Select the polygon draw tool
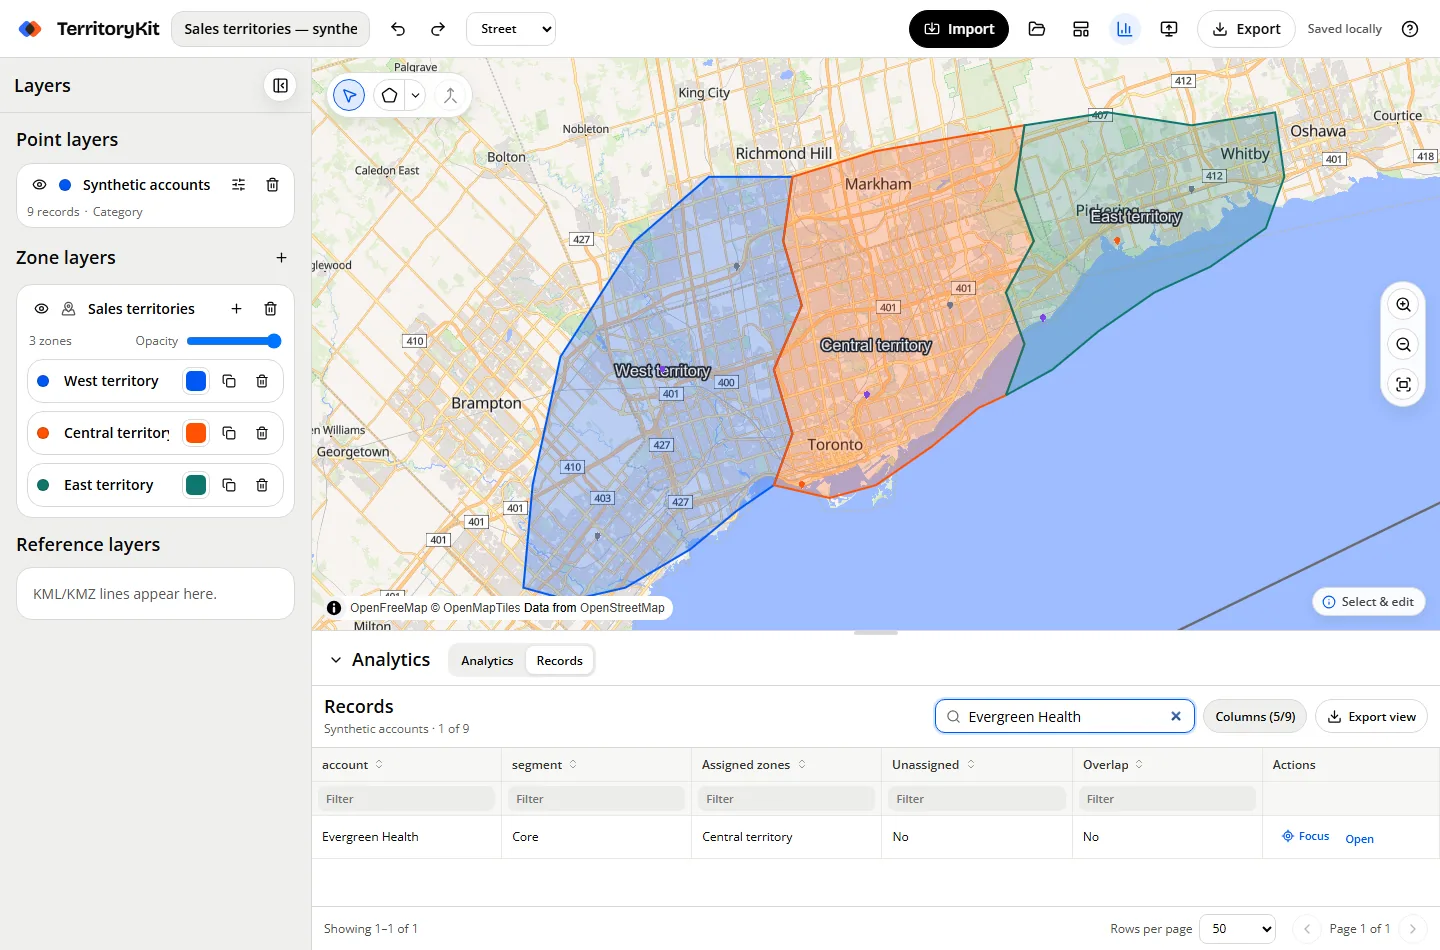1440x950 pixels. pyautogui.click(x=390, y=96)
